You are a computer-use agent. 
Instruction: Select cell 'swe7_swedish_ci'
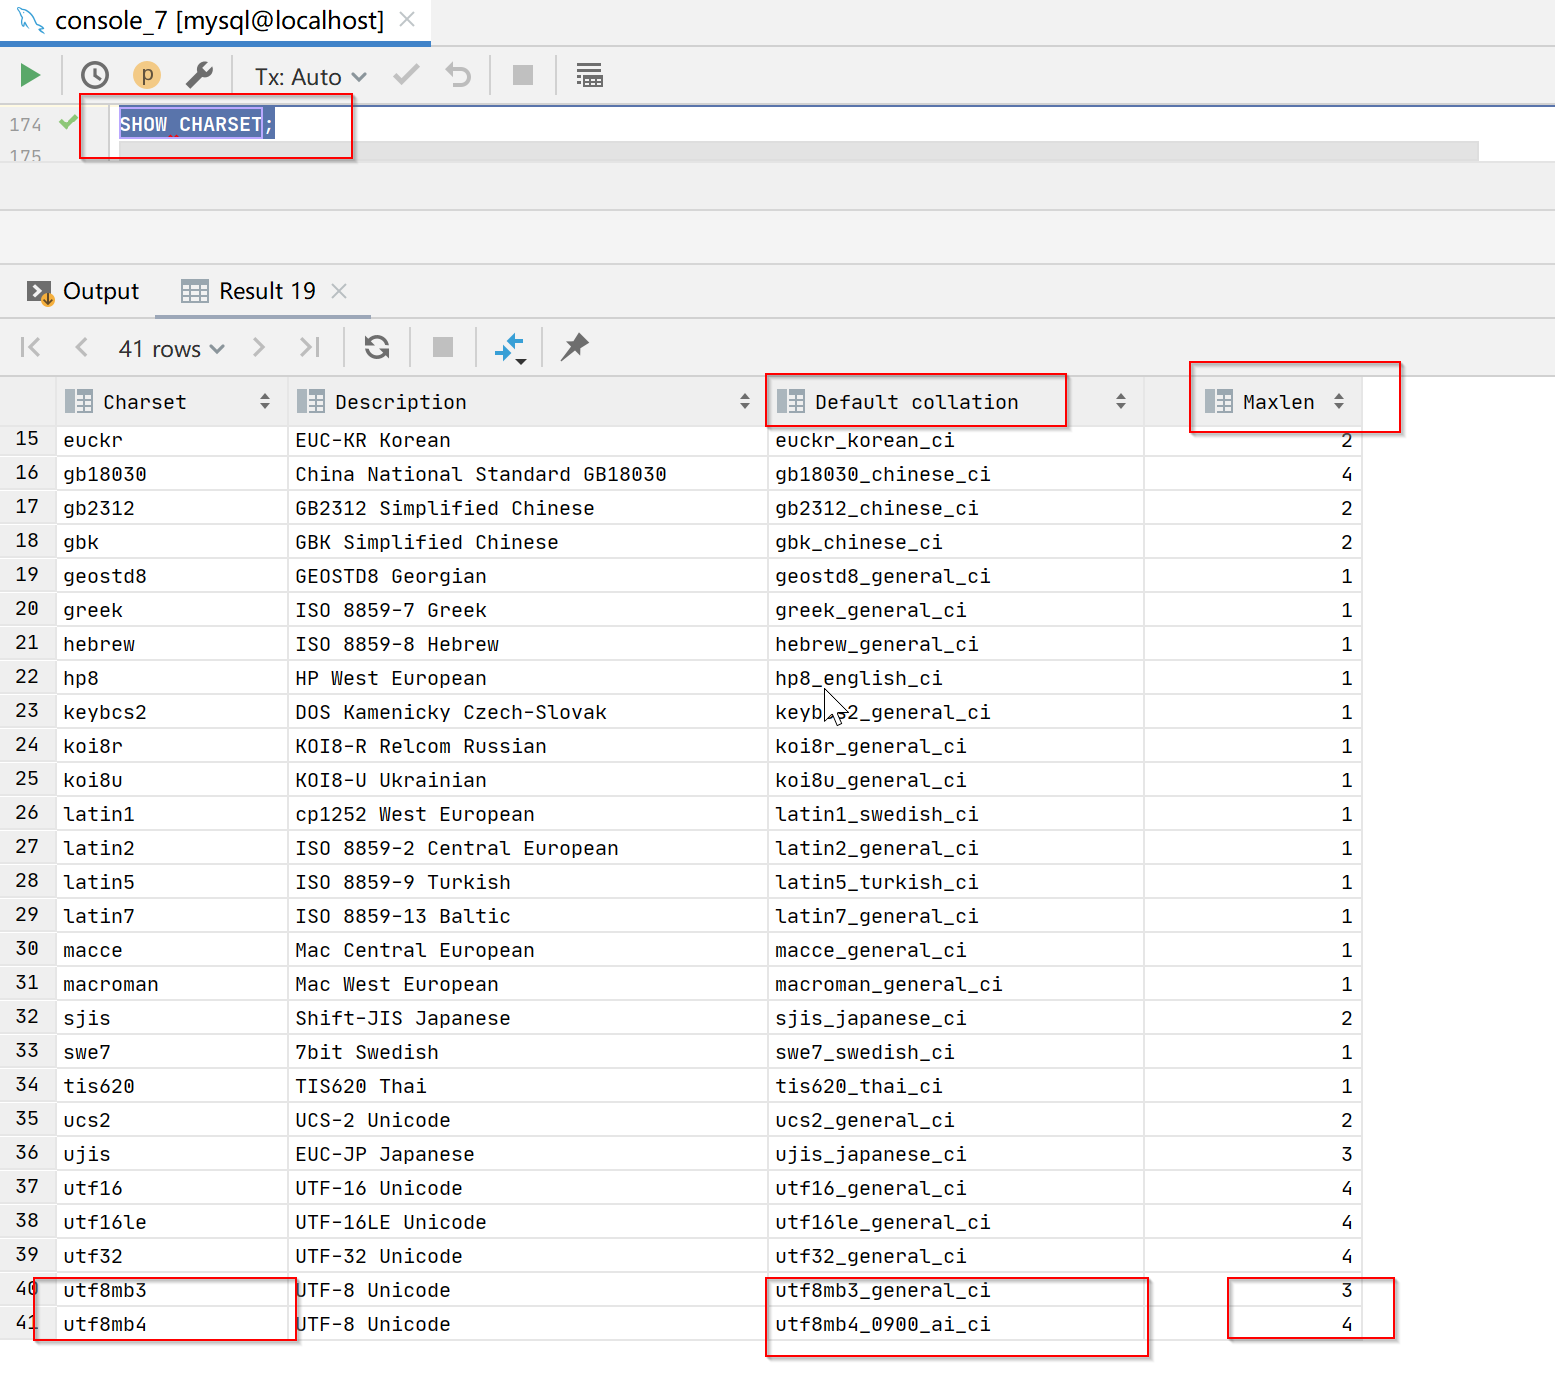click(955, 1052)
